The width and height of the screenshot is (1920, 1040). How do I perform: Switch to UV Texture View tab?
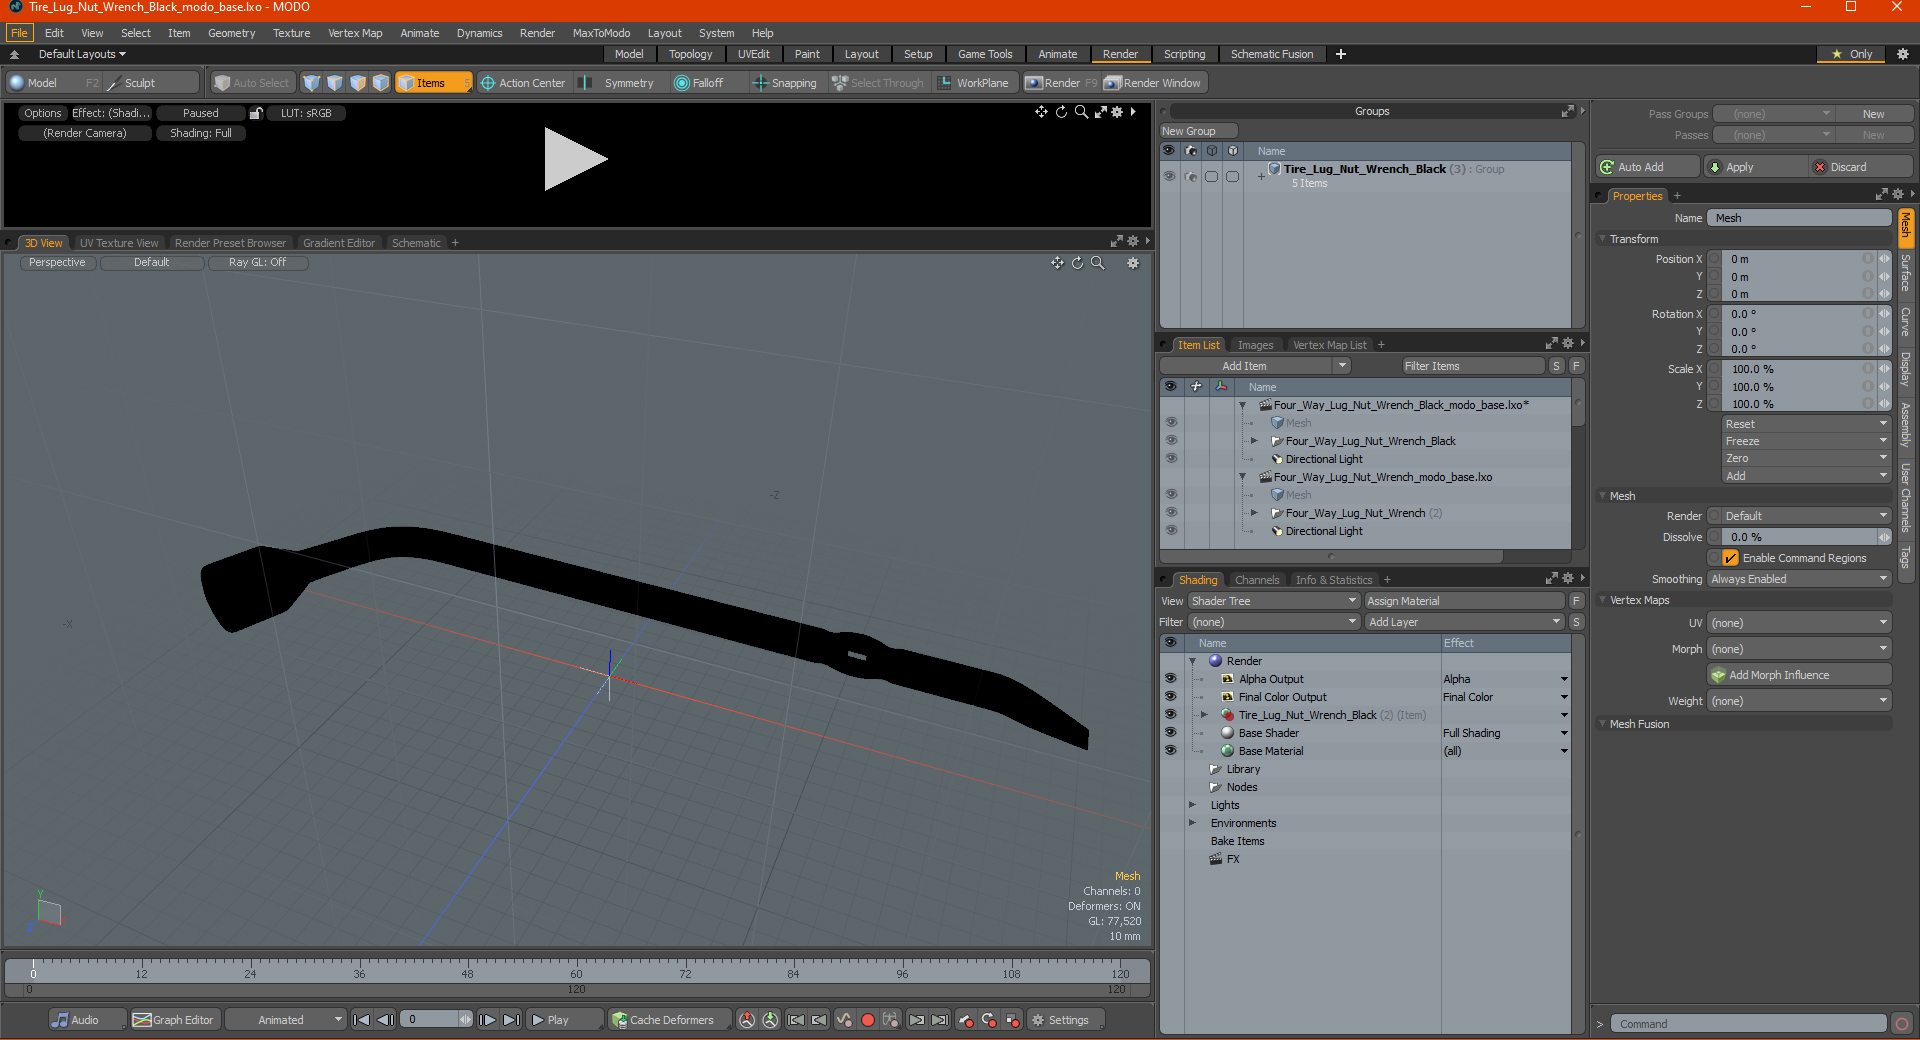pos(119,243)
